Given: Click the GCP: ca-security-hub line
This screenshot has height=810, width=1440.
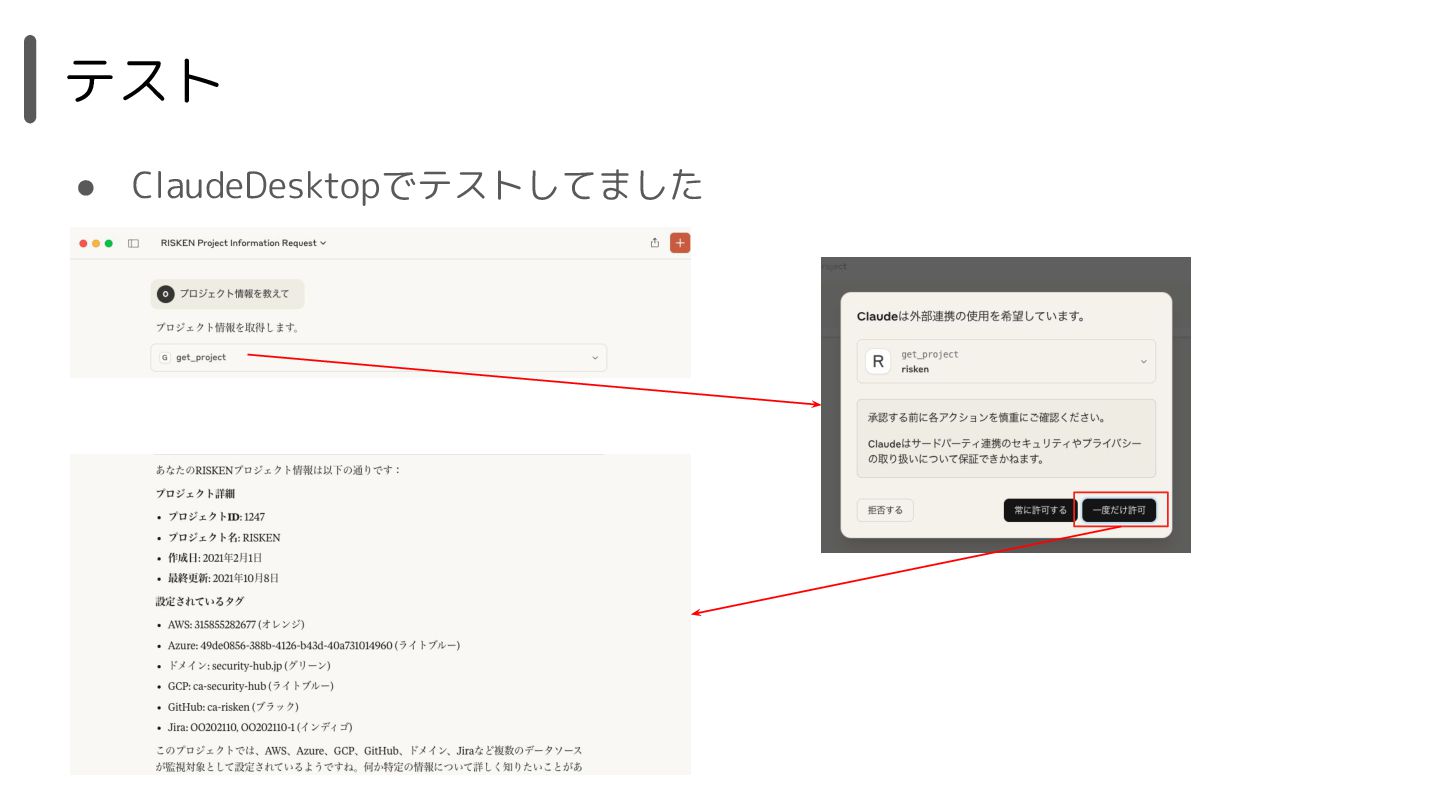Looking at the screenshot, I should tap(250, 686).
